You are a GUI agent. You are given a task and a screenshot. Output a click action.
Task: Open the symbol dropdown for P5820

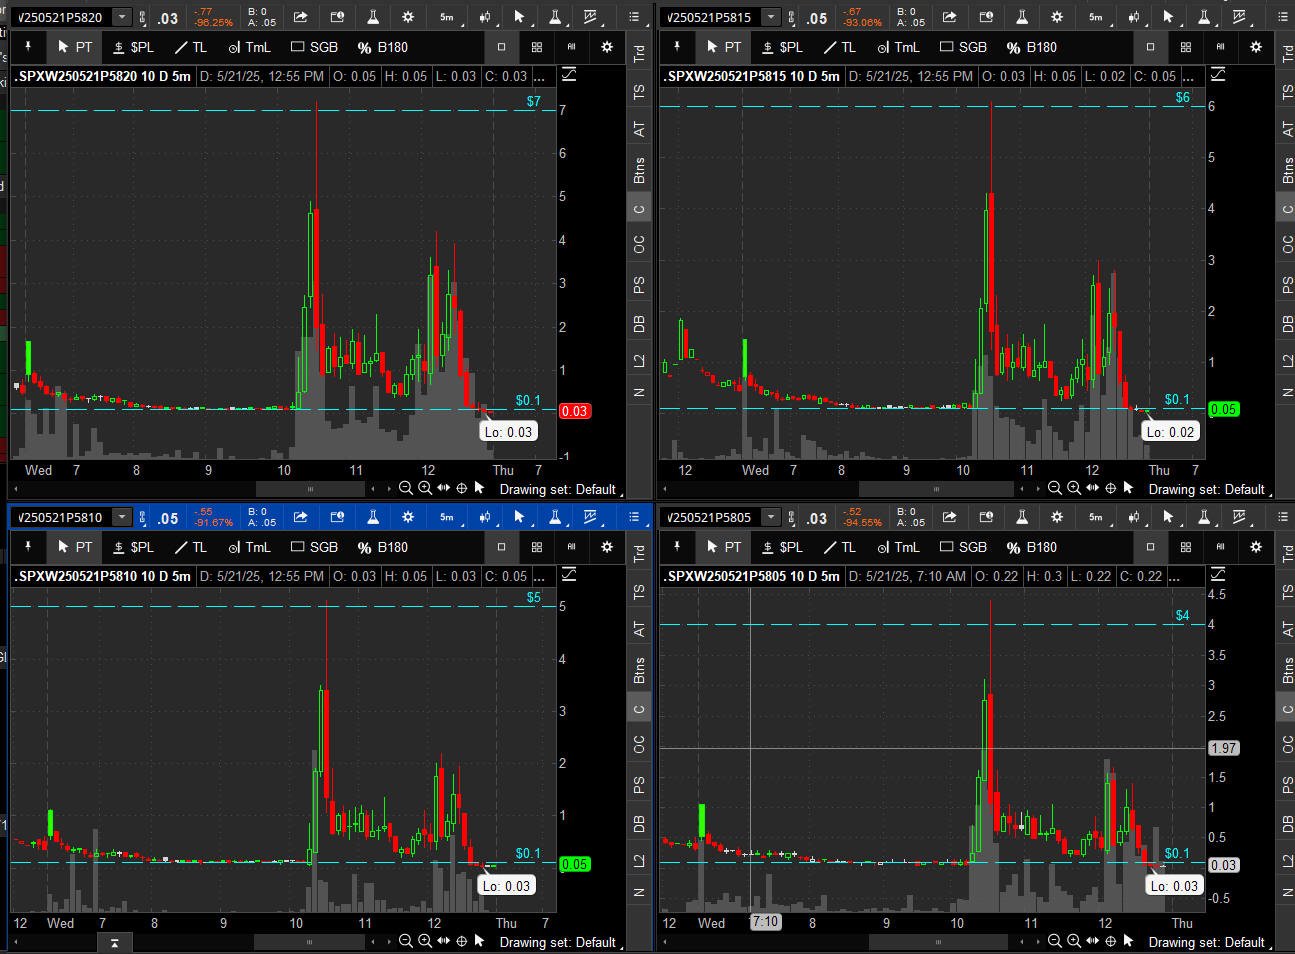click(122, 17)
